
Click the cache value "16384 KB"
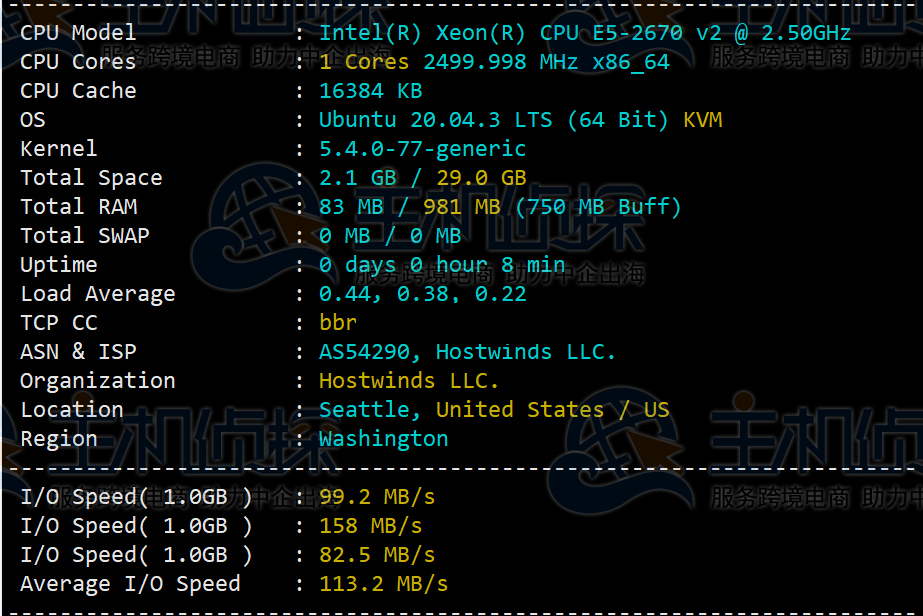click(370, 91)
